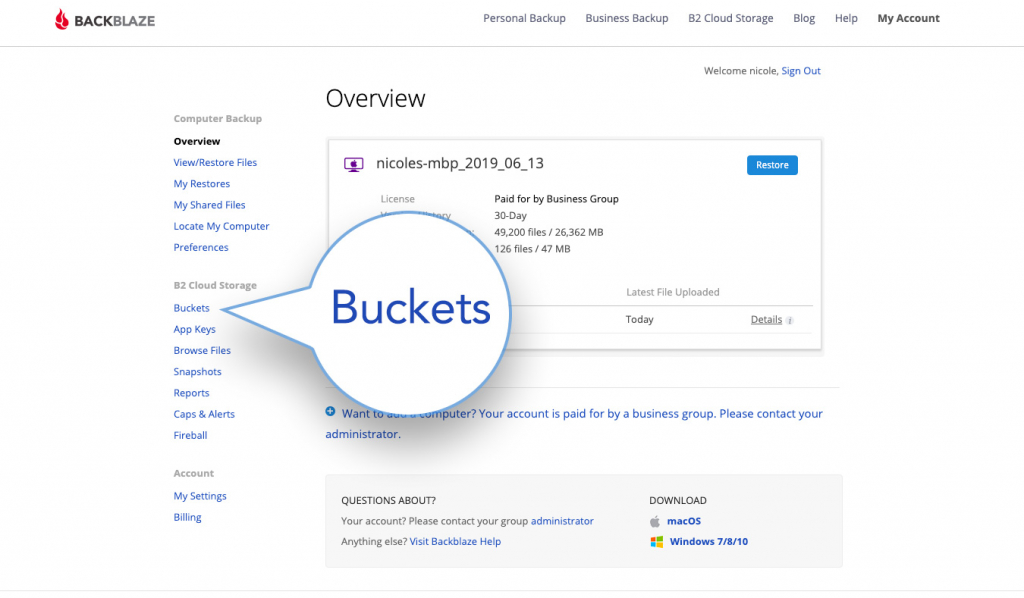The image size is (1024, 598).
Task: Click the Windows logo icon under Download
Action: 656,542
